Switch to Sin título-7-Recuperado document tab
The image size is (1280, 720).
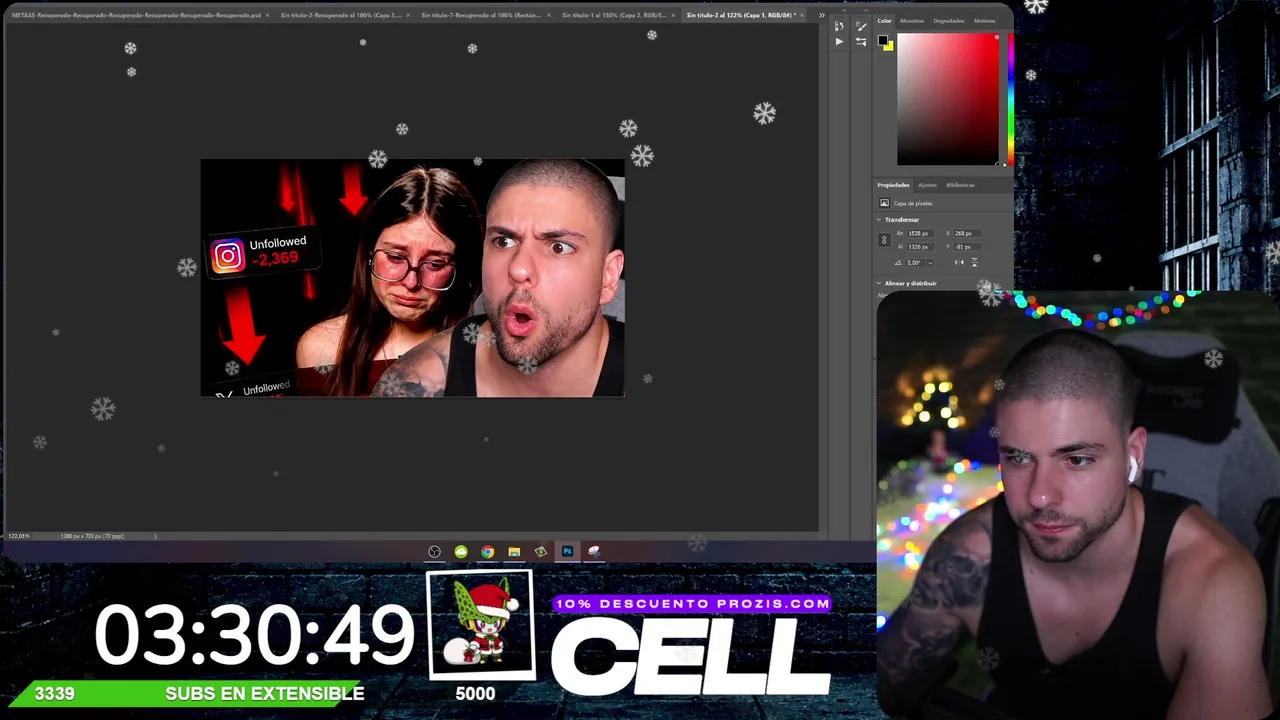click(481, 15)
